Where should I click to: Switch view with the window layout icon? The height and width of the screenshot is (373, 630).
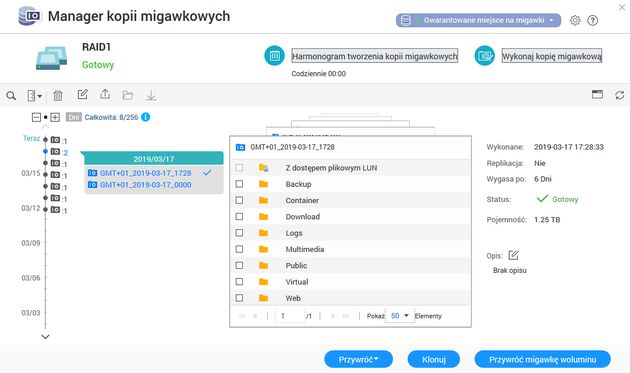point(597,94)
